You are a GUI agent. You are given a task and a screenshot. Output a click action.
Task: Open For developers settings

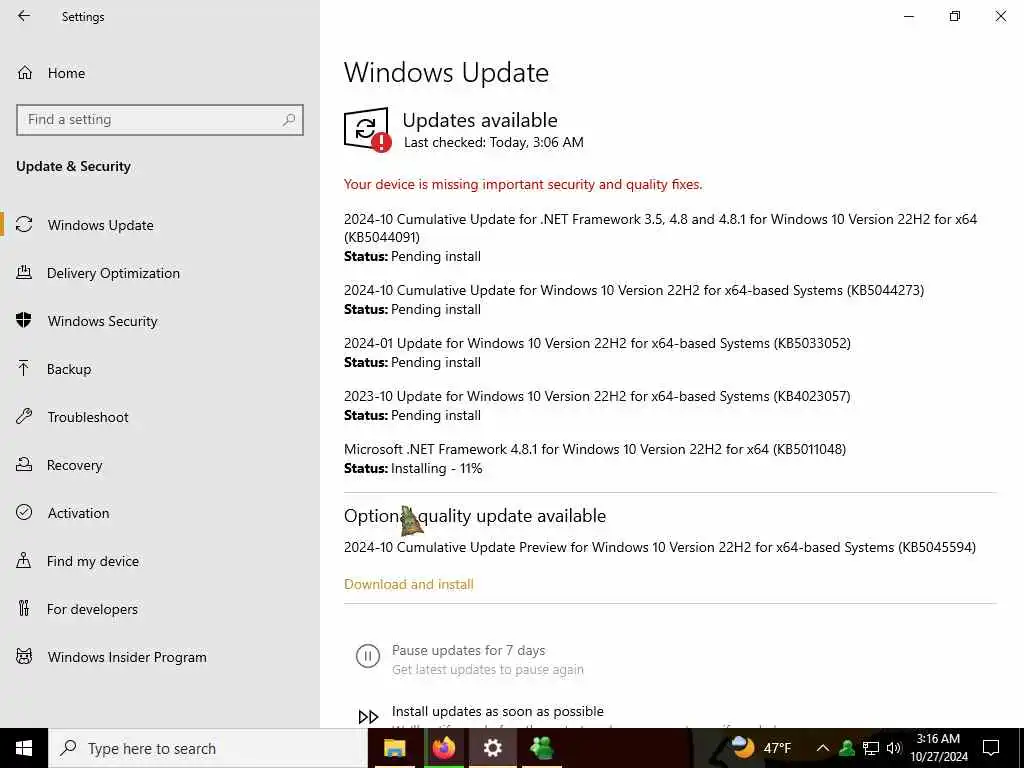(x=92, y=609)
